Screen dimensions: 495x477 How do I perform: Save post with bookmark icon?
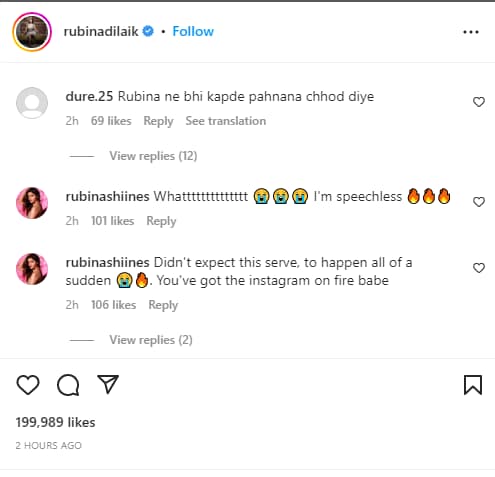coord(473,385)
